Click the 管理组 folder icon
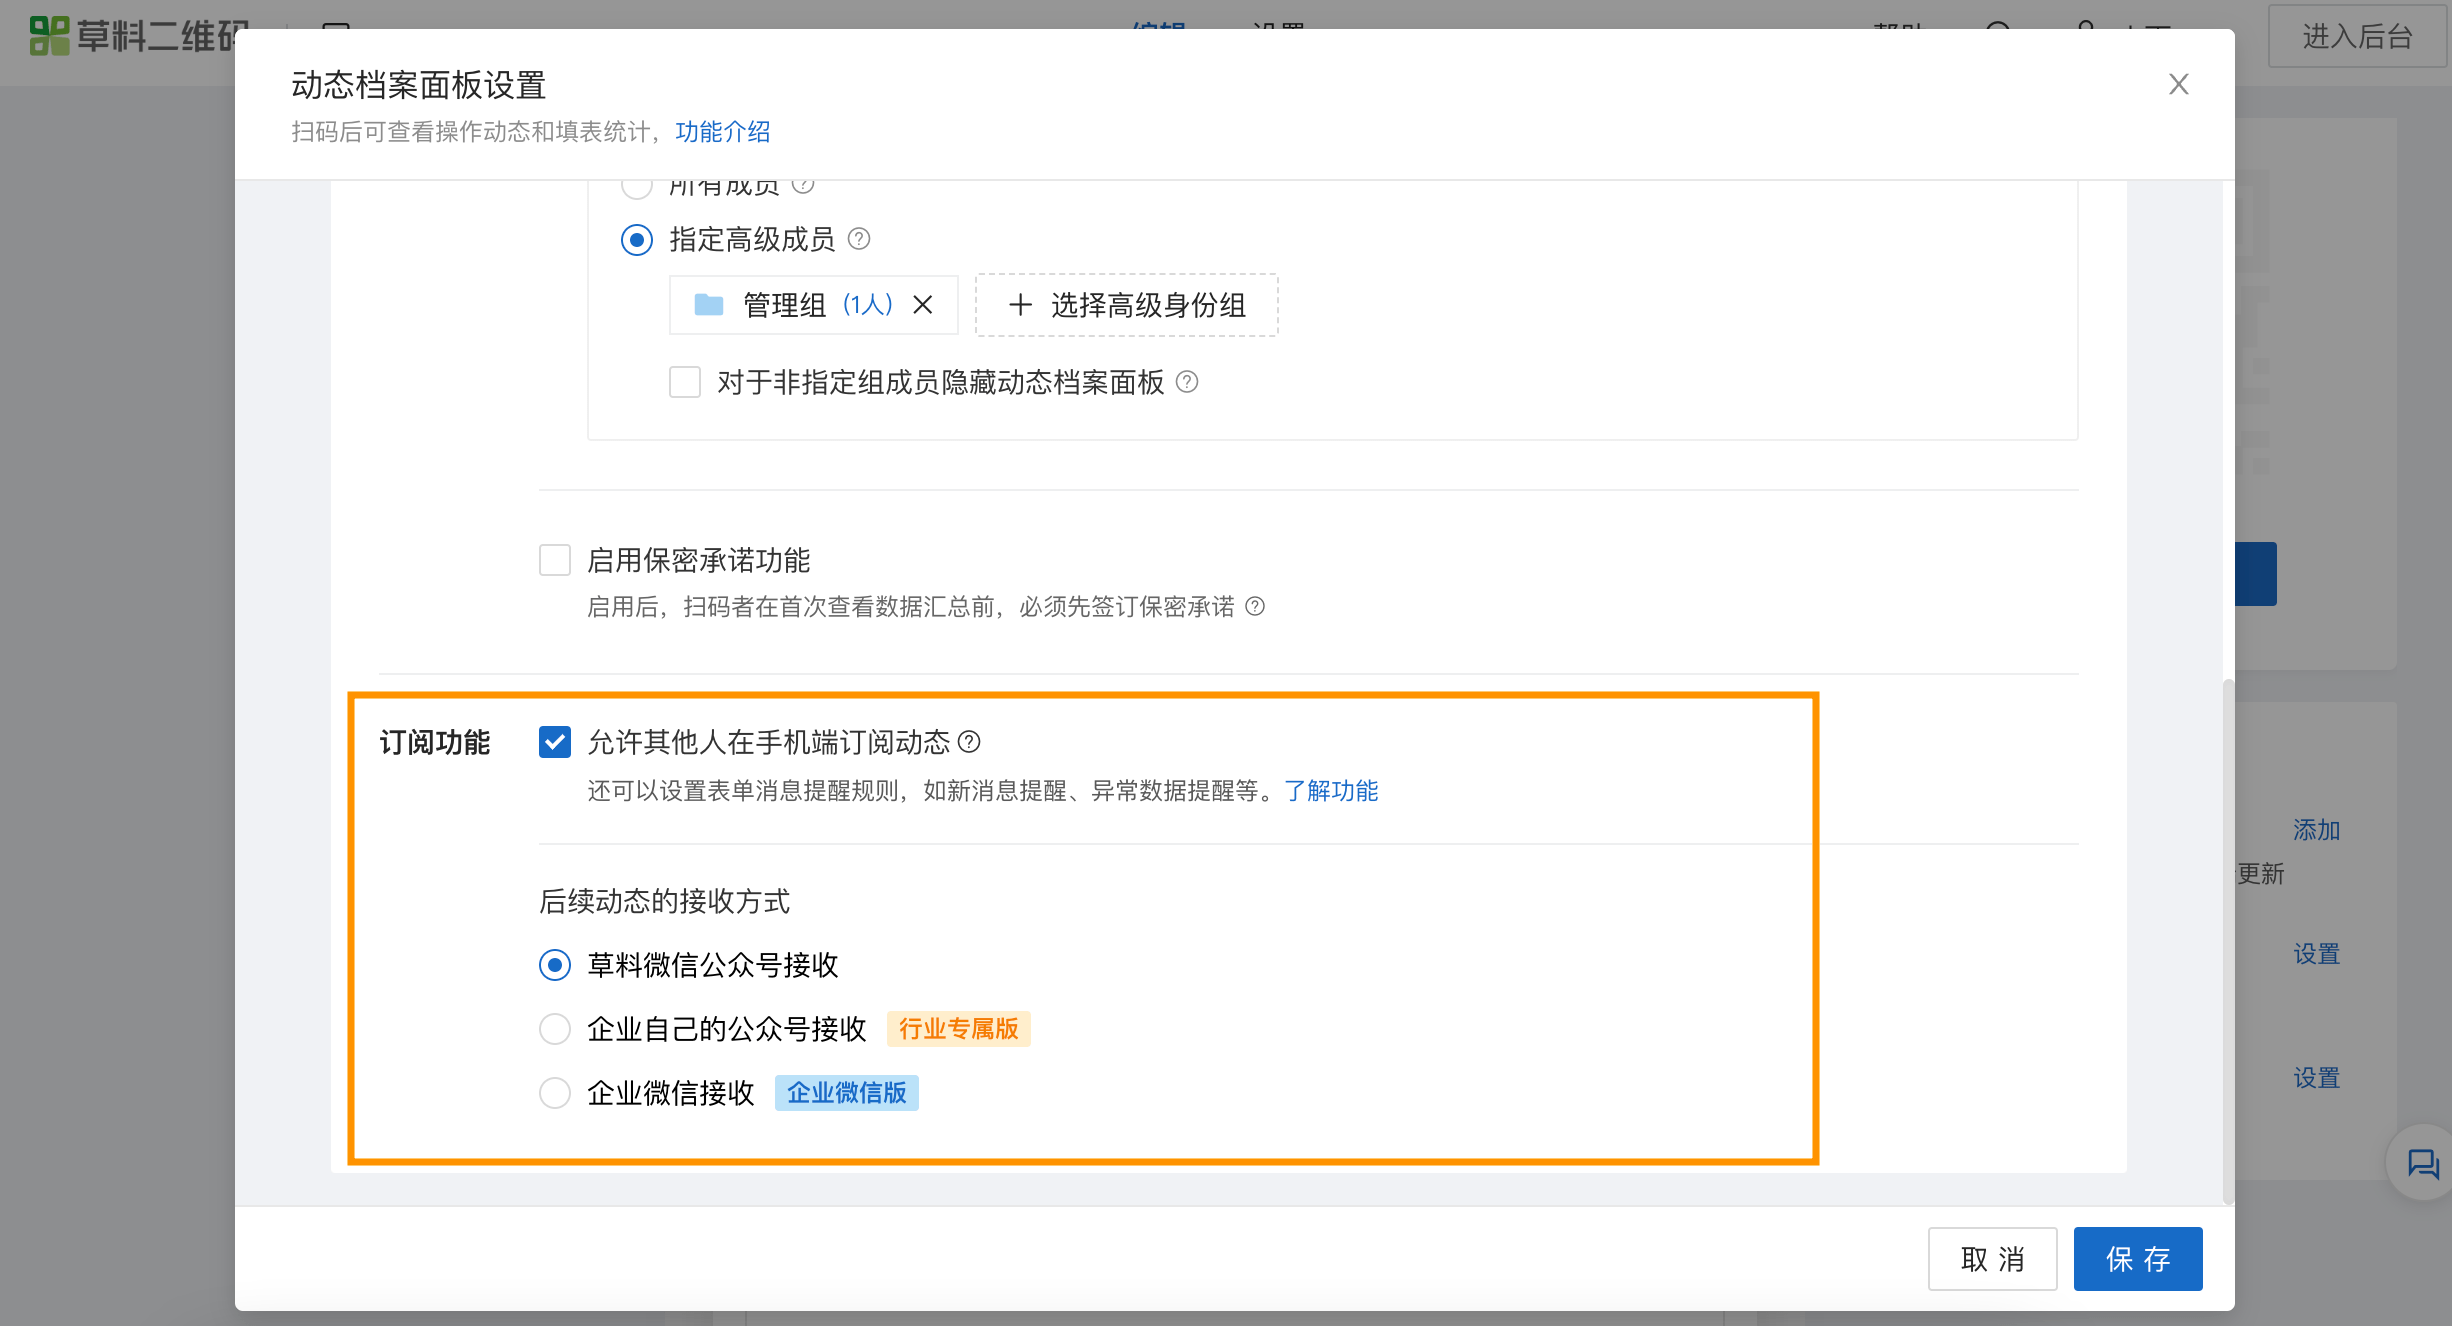2452x1326 pixels. click(x=709, y=304)
